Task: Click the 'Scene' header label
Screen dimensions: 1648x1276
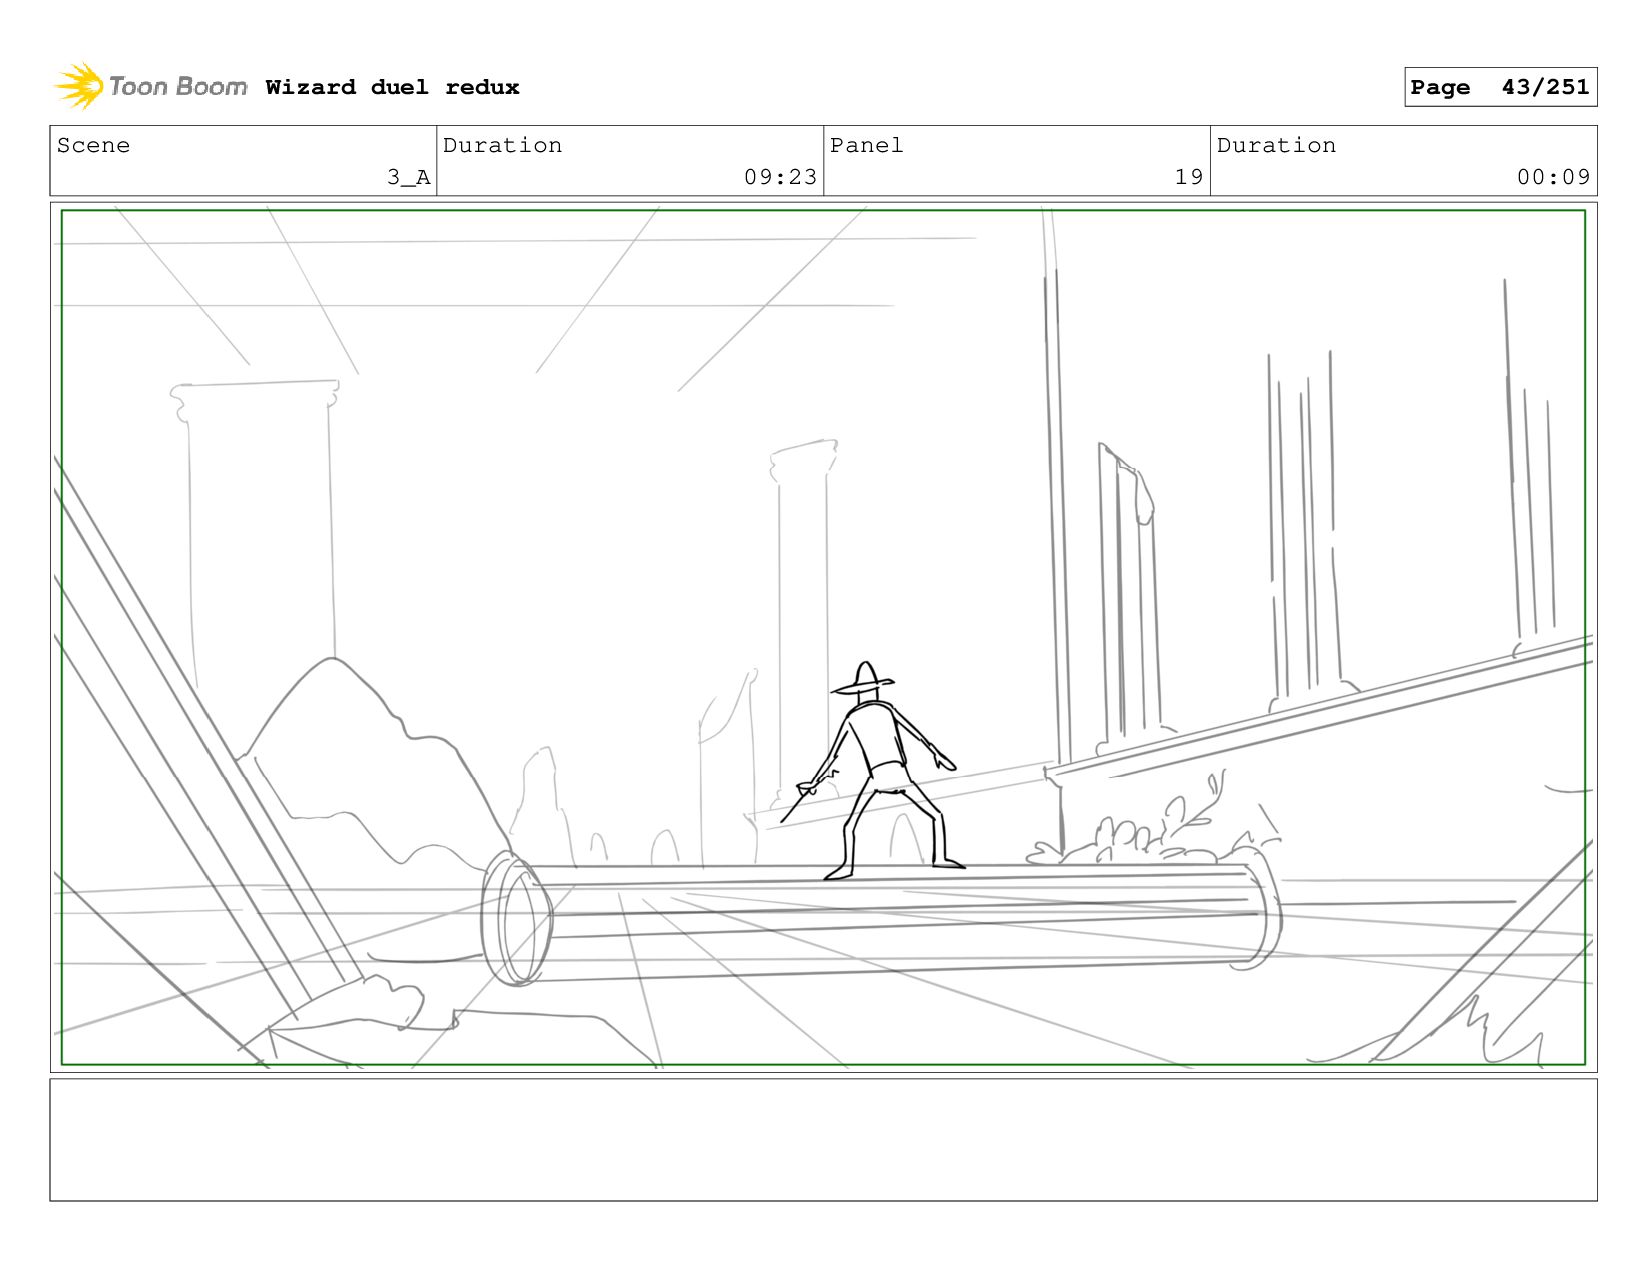Action: click(x=93, y=145)
